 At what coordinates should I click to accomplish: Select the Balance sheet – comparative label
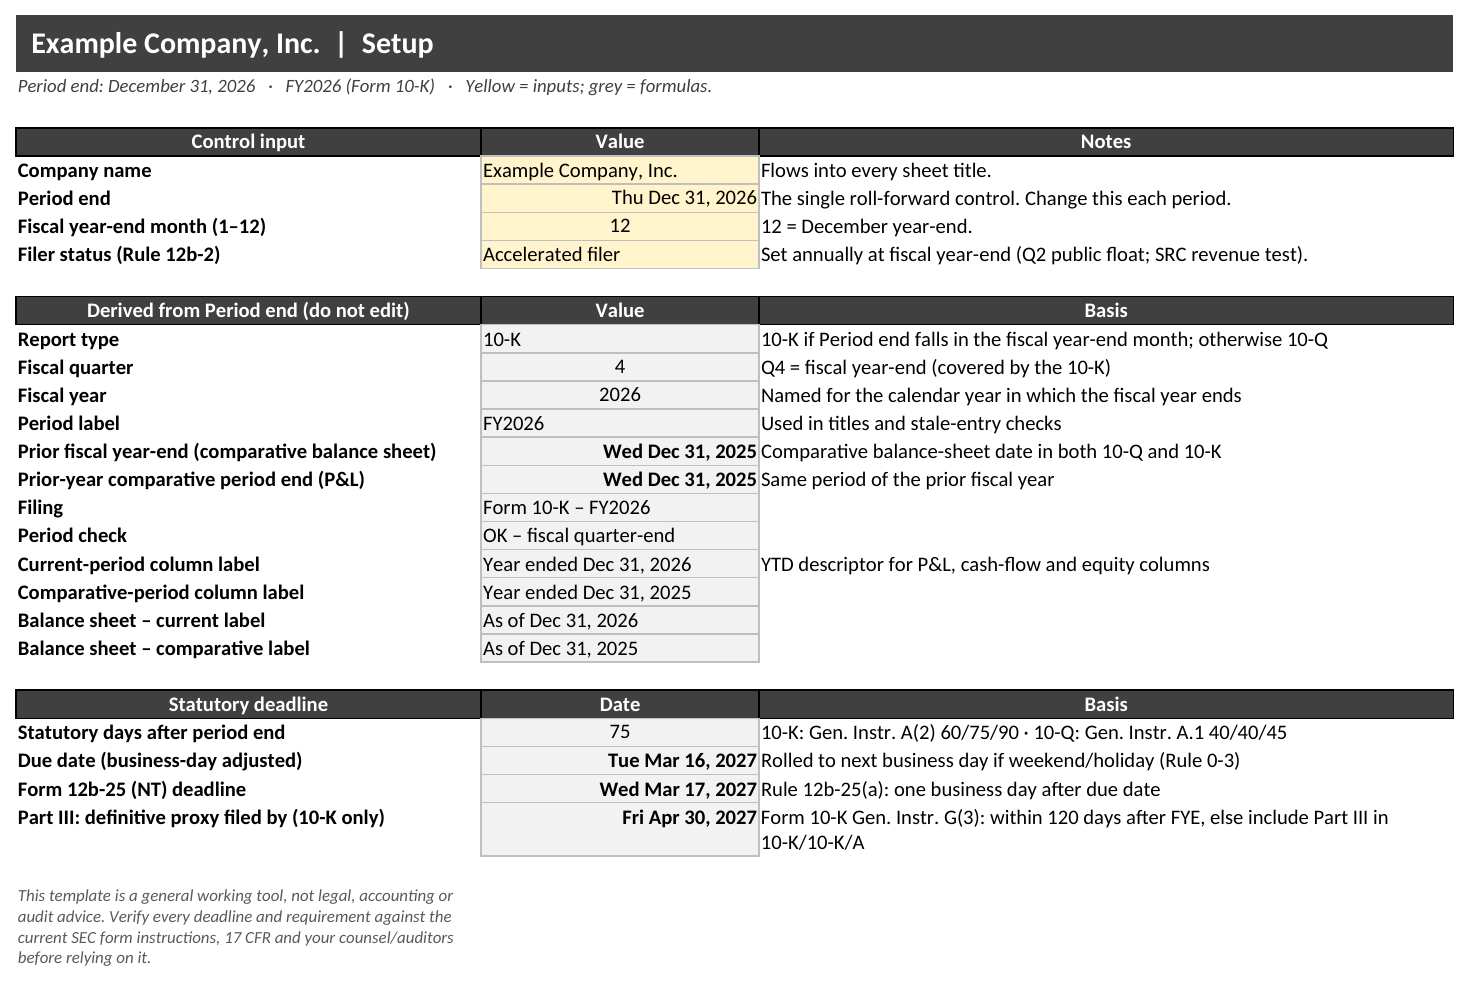point(163,648)
